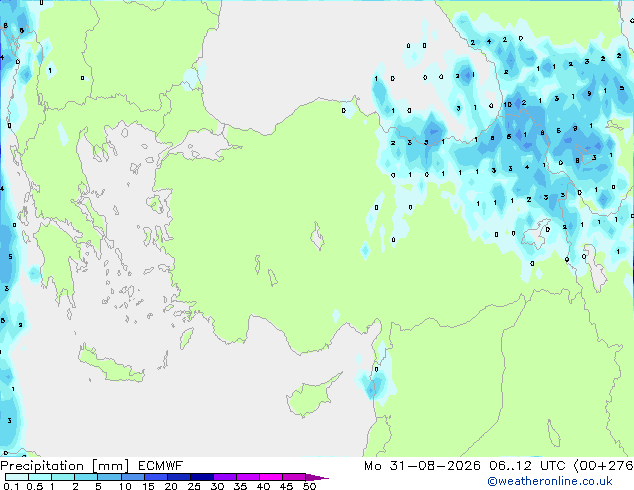Click the '10' precipitation value on the map

507,105
